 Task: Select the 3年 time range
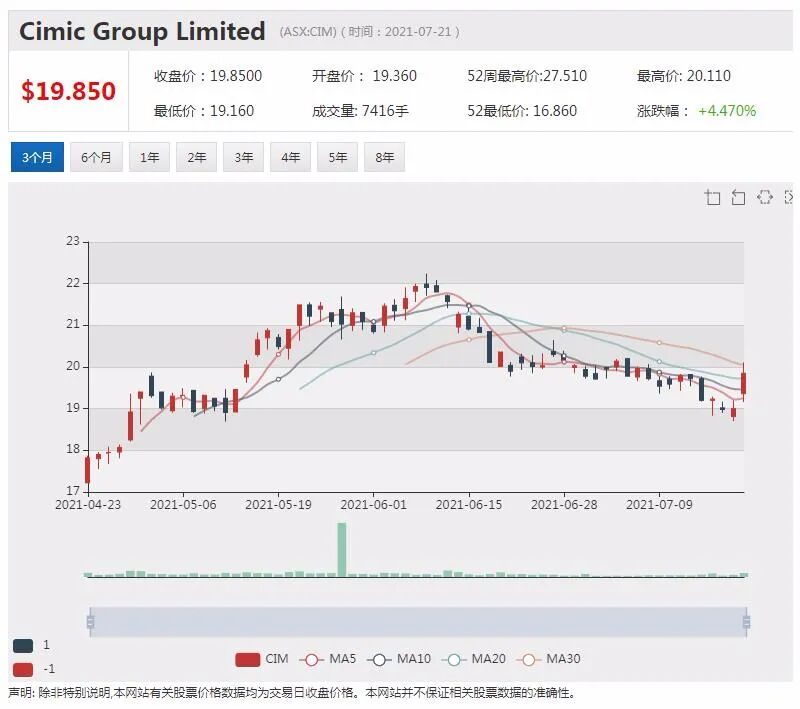click(x=243, y=157)
